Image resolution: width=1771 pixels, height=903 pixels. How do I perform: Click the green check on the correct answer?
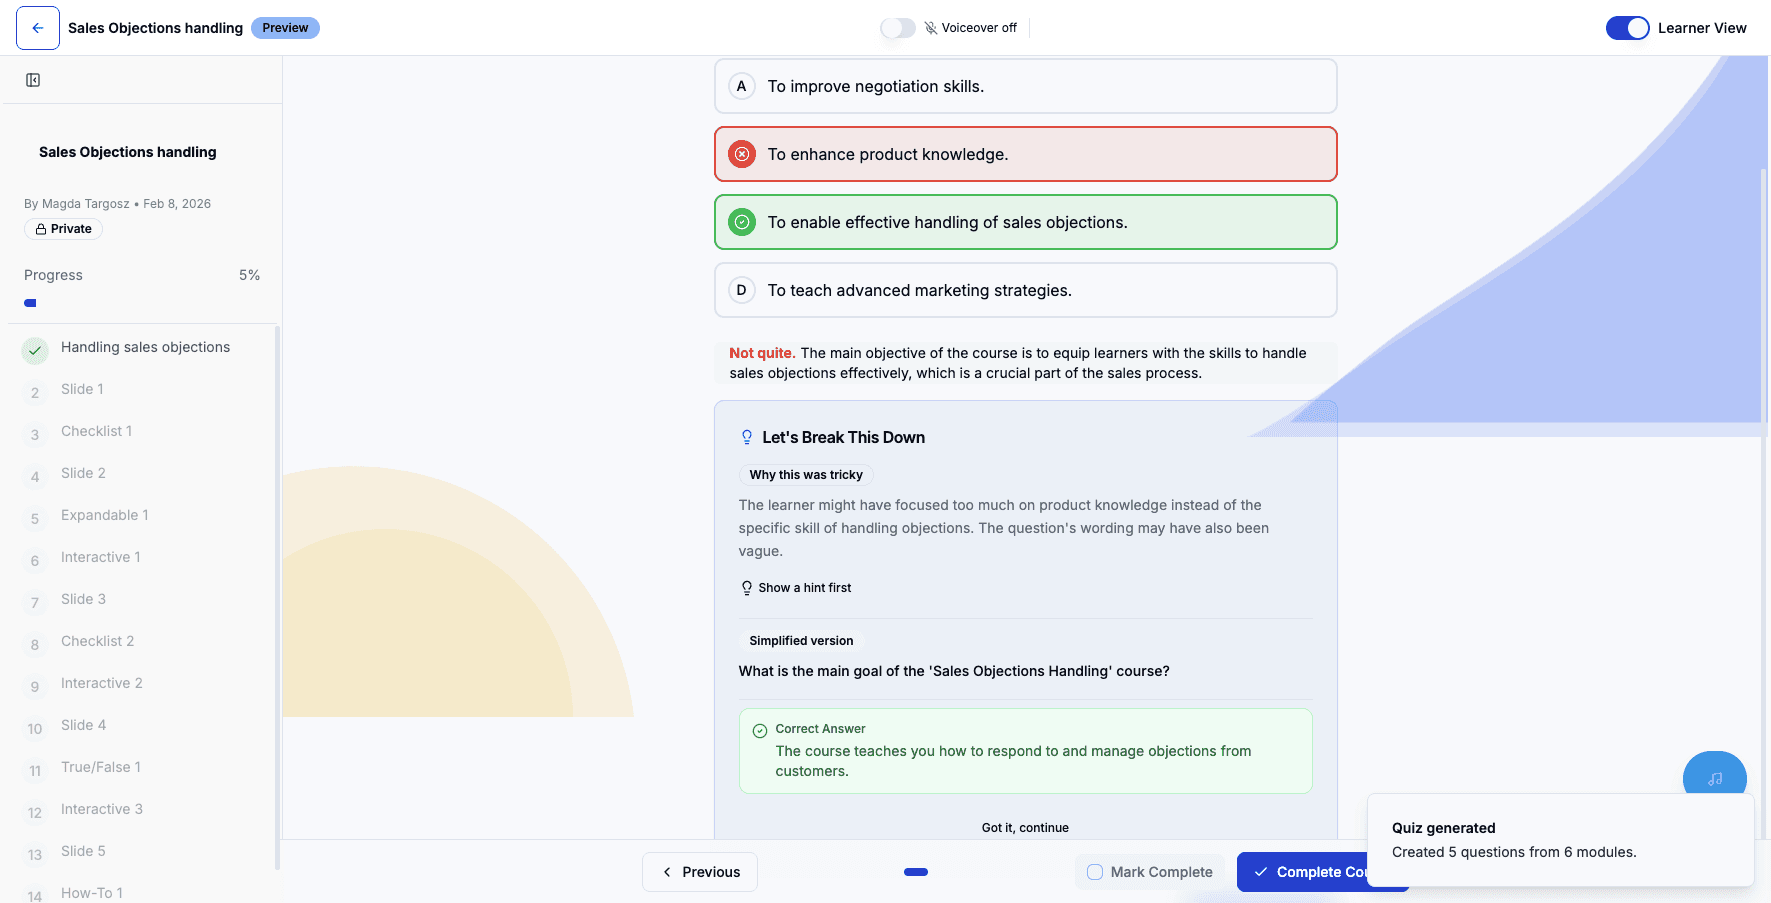[758, 728]
